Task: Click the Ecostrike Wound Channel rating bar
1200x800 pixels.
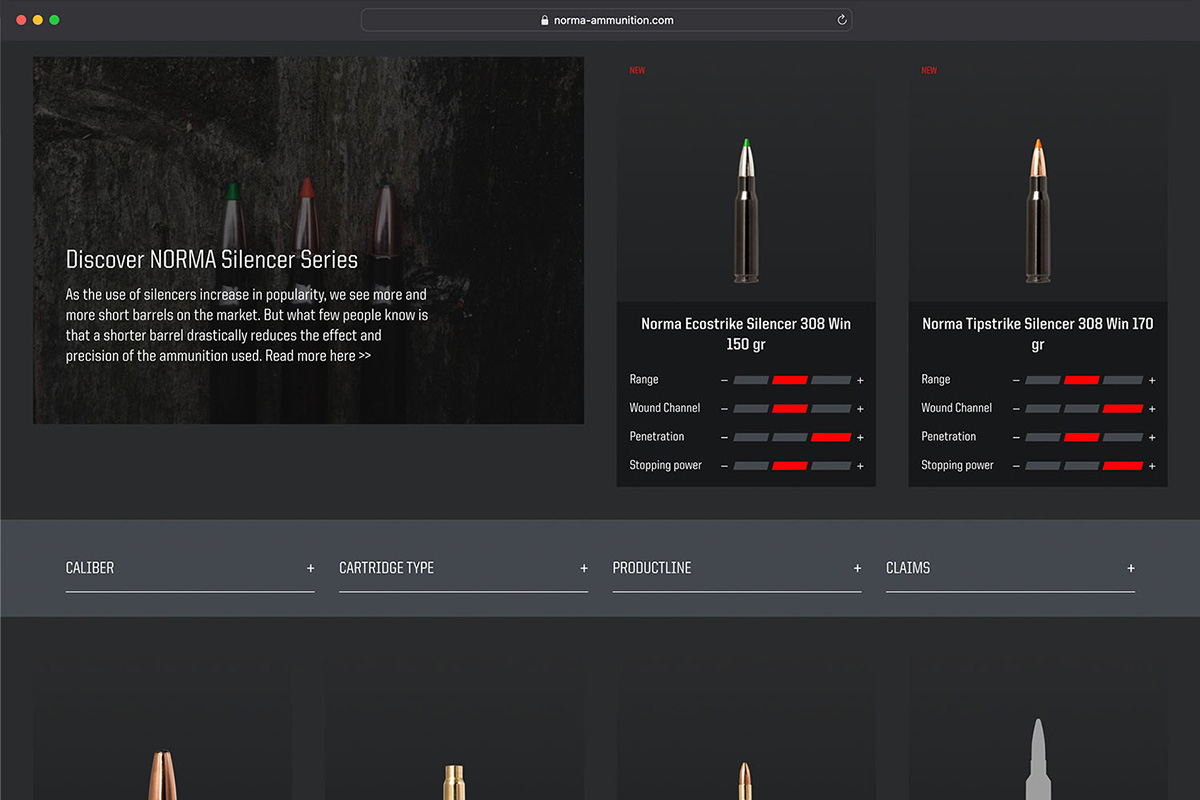Action: pyautogui.click(x=792, y=409)
